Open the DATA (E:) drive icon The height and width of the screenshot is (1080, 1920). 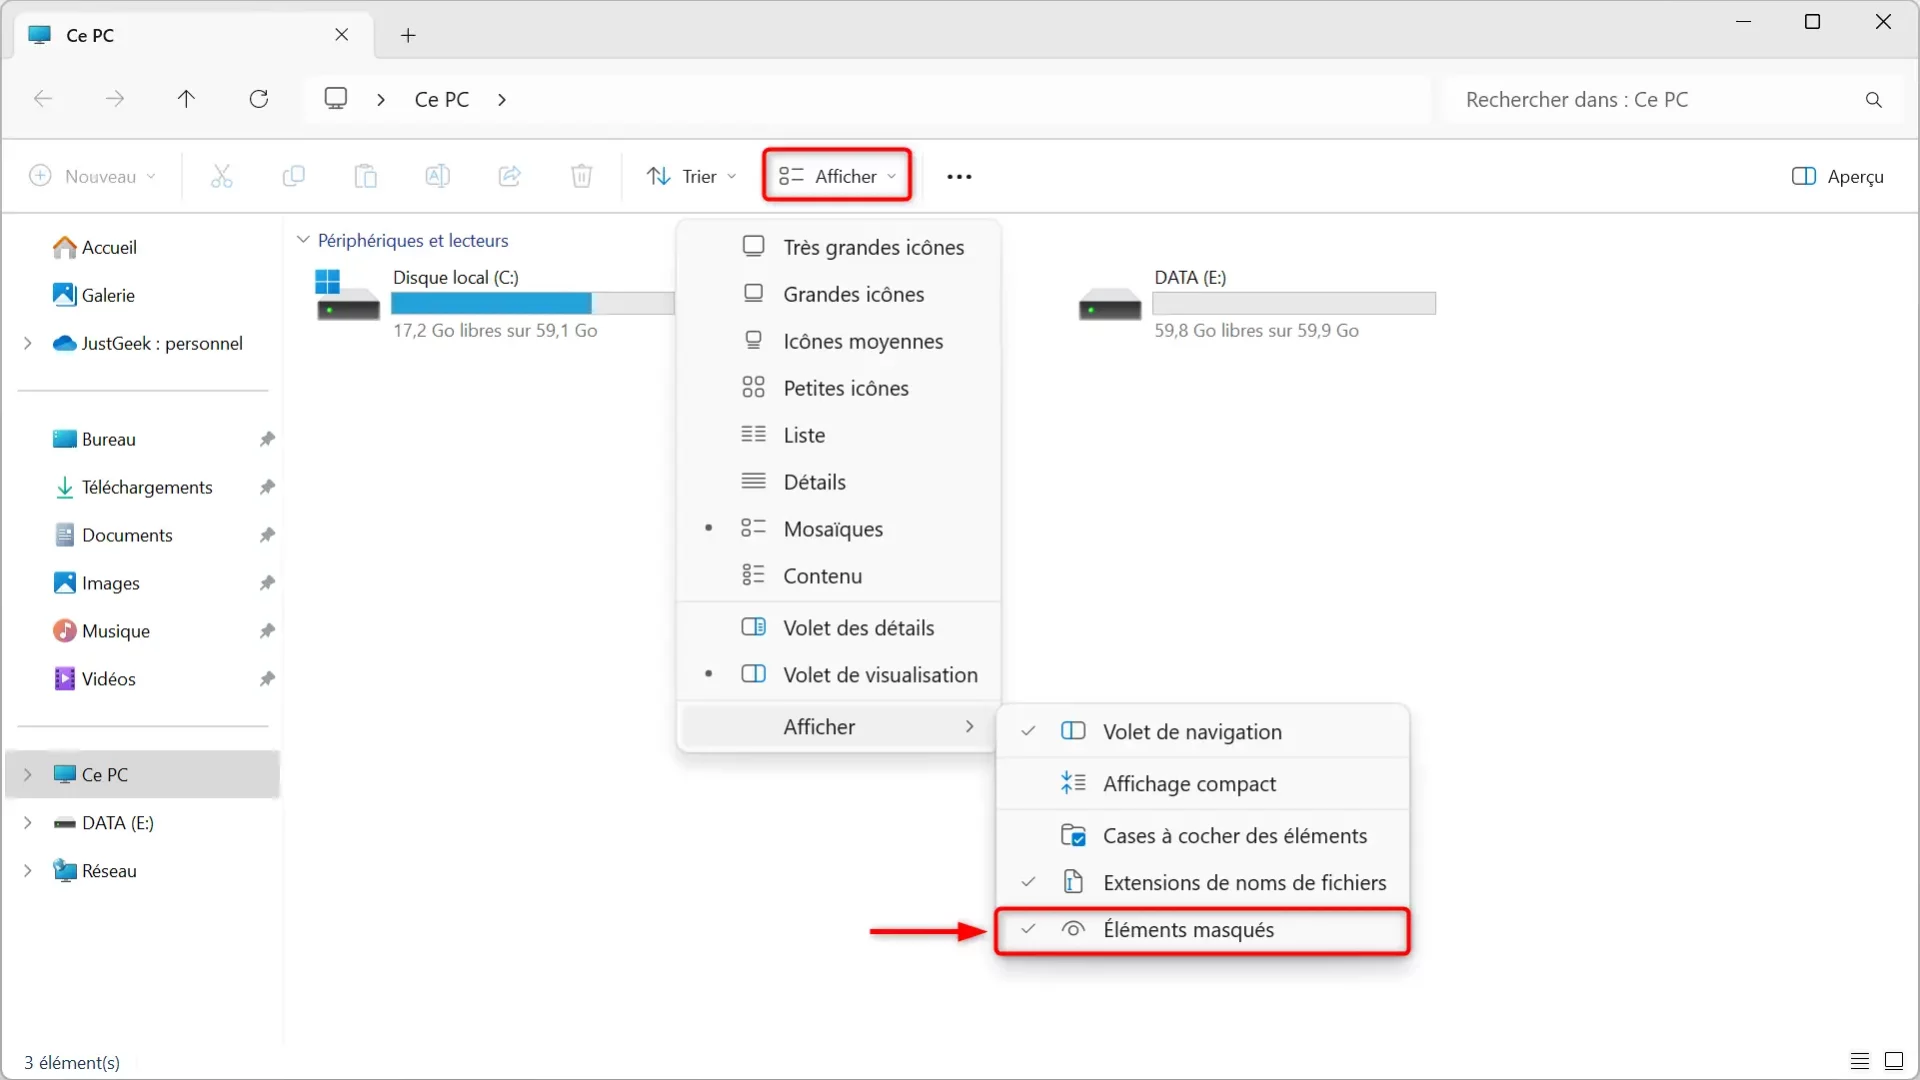point(1109,304)
